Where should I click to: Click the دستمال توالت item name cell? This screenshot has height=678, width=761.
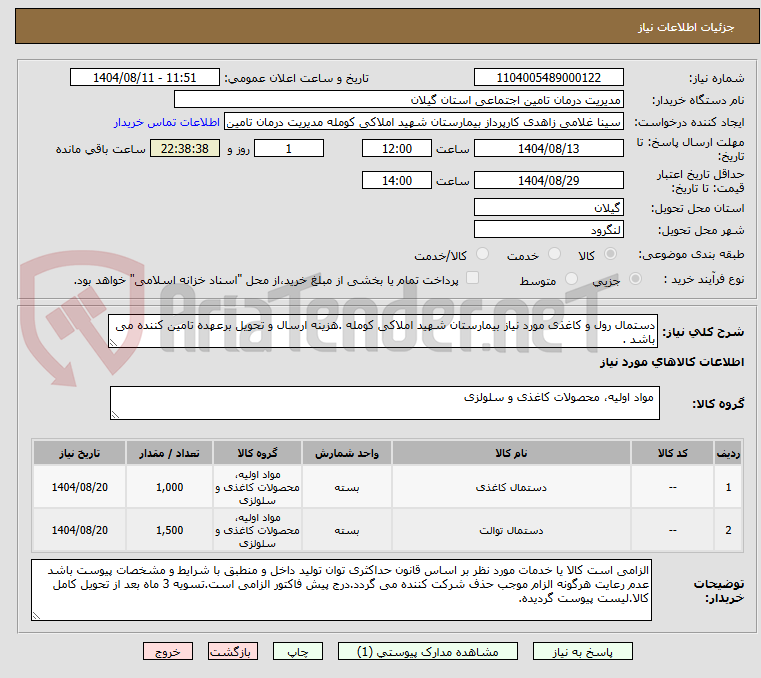point(511,530)
